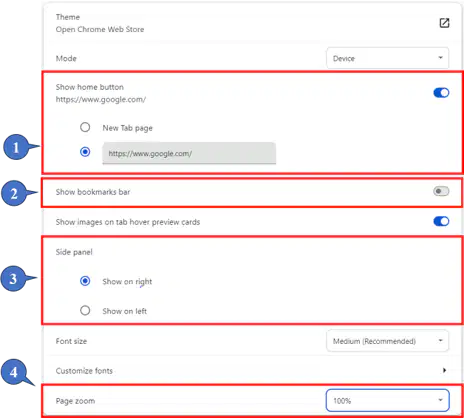The width and height of the screenshot is (464, 418).
Task: Click Customize fonts row label
Action: click(84, 371)
